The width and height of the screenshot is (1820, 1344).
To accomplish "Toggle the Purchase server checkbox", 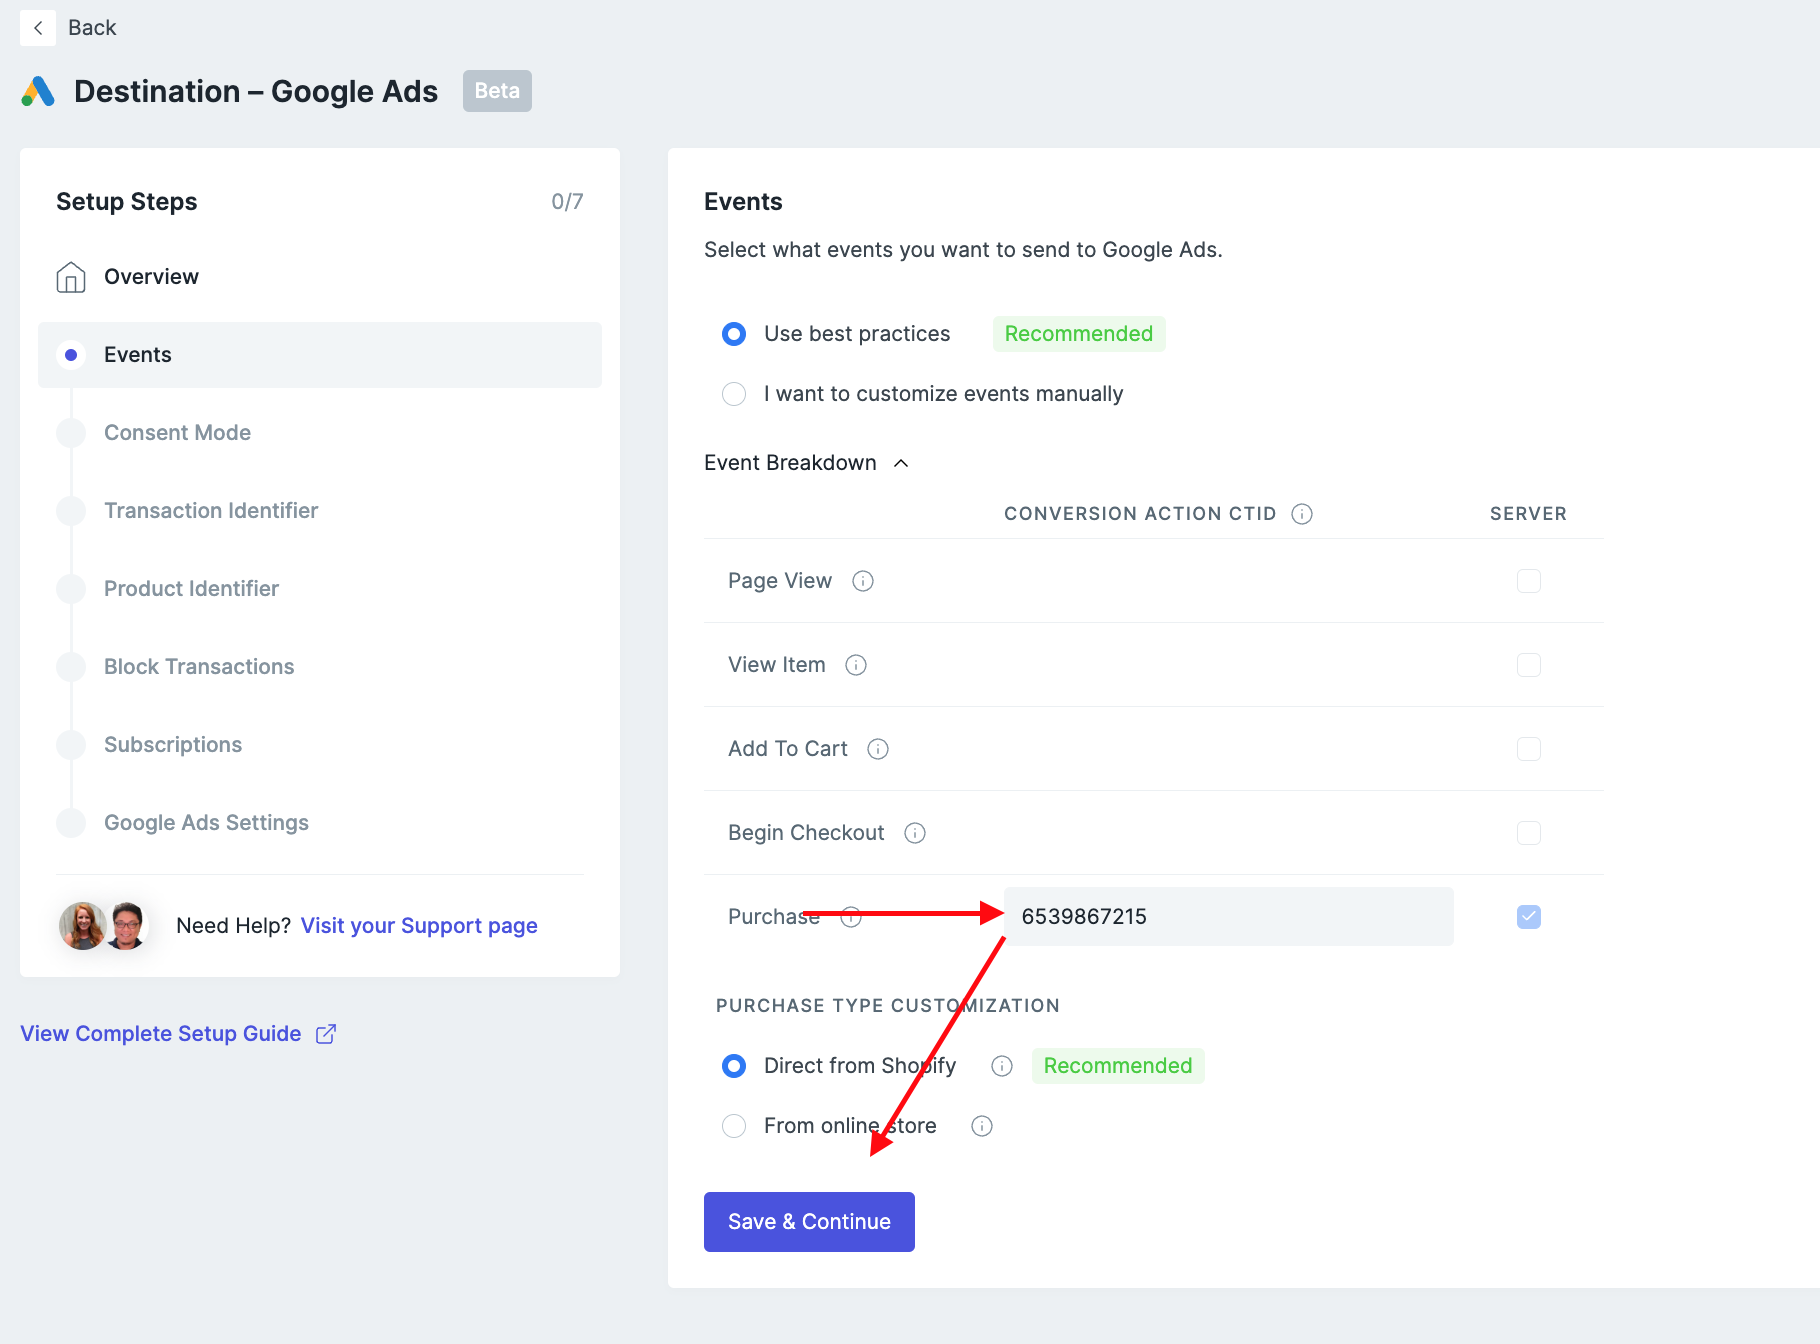I will [x=1529, y=917].
